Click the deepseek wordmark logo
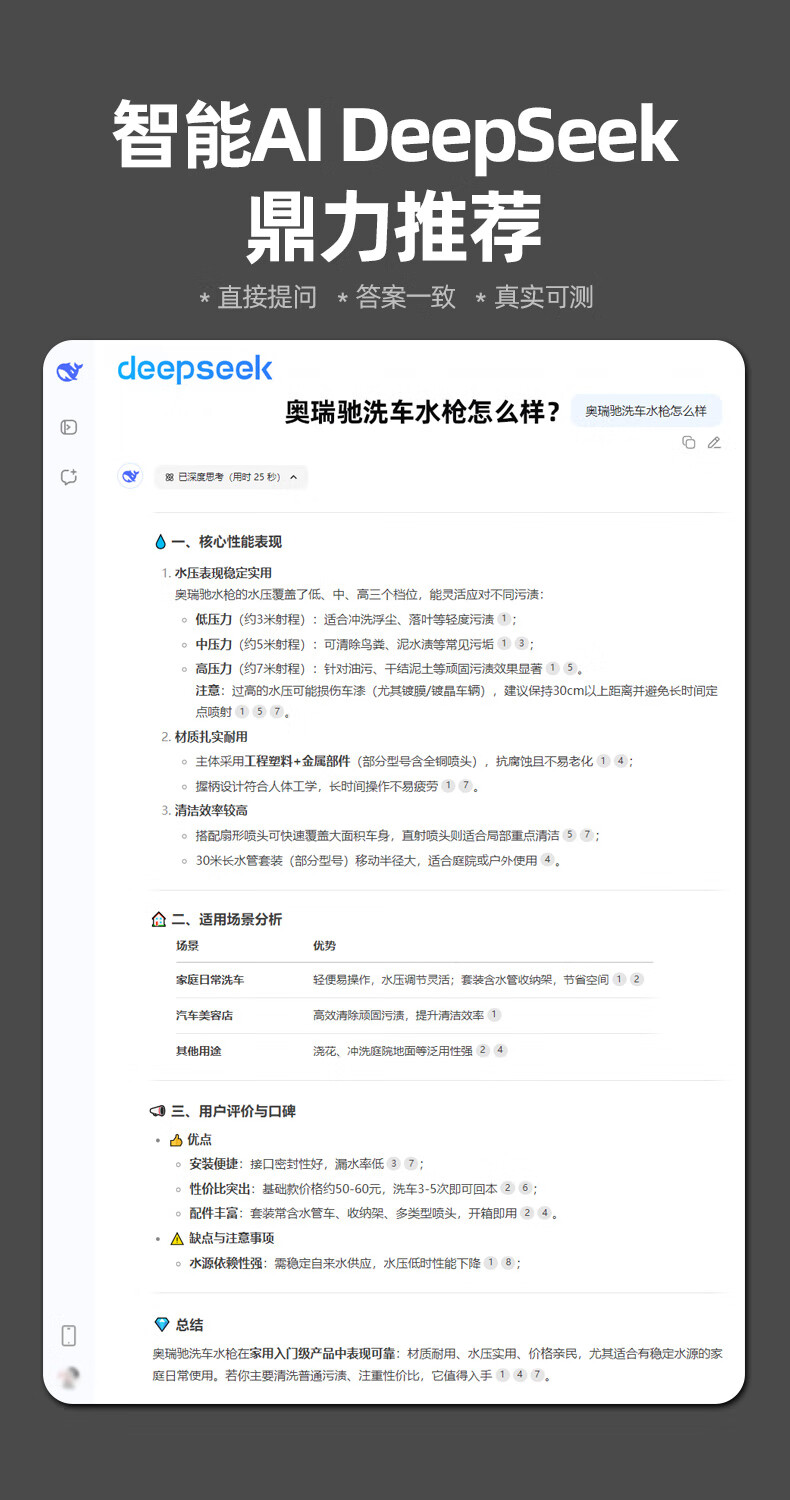The width and height of the screenshot is (790, 1500). click(x=194, y=368)
